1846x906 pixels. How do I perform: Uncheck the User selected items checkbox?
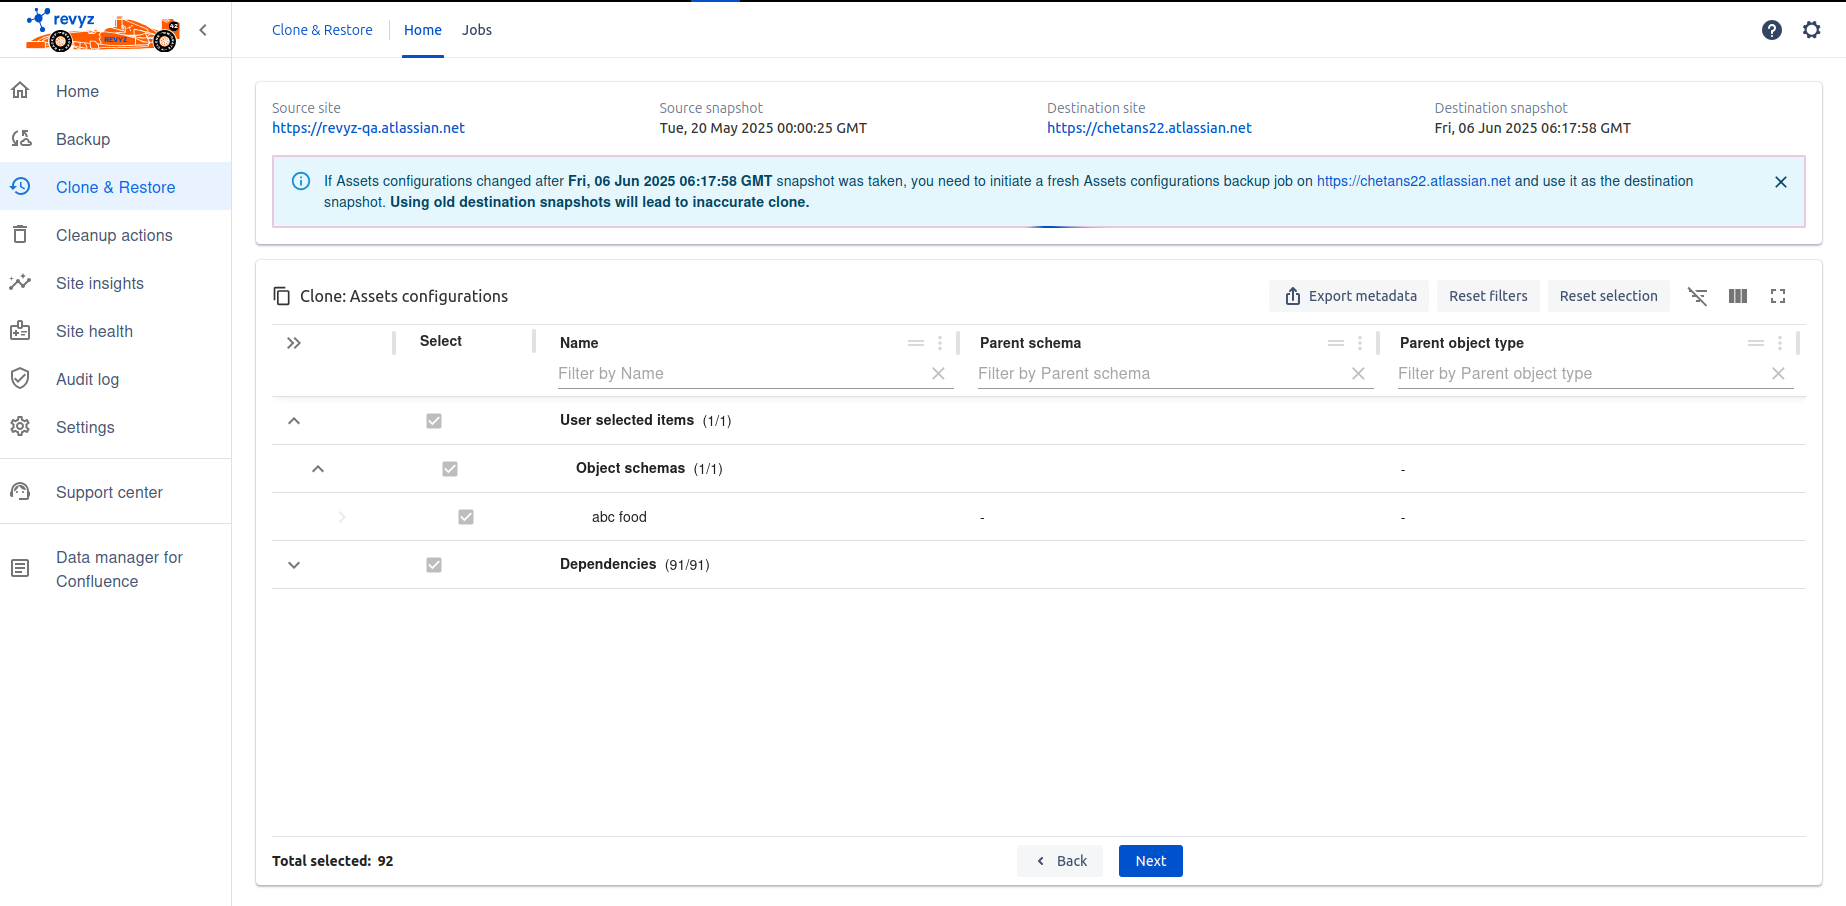point(434,421)
